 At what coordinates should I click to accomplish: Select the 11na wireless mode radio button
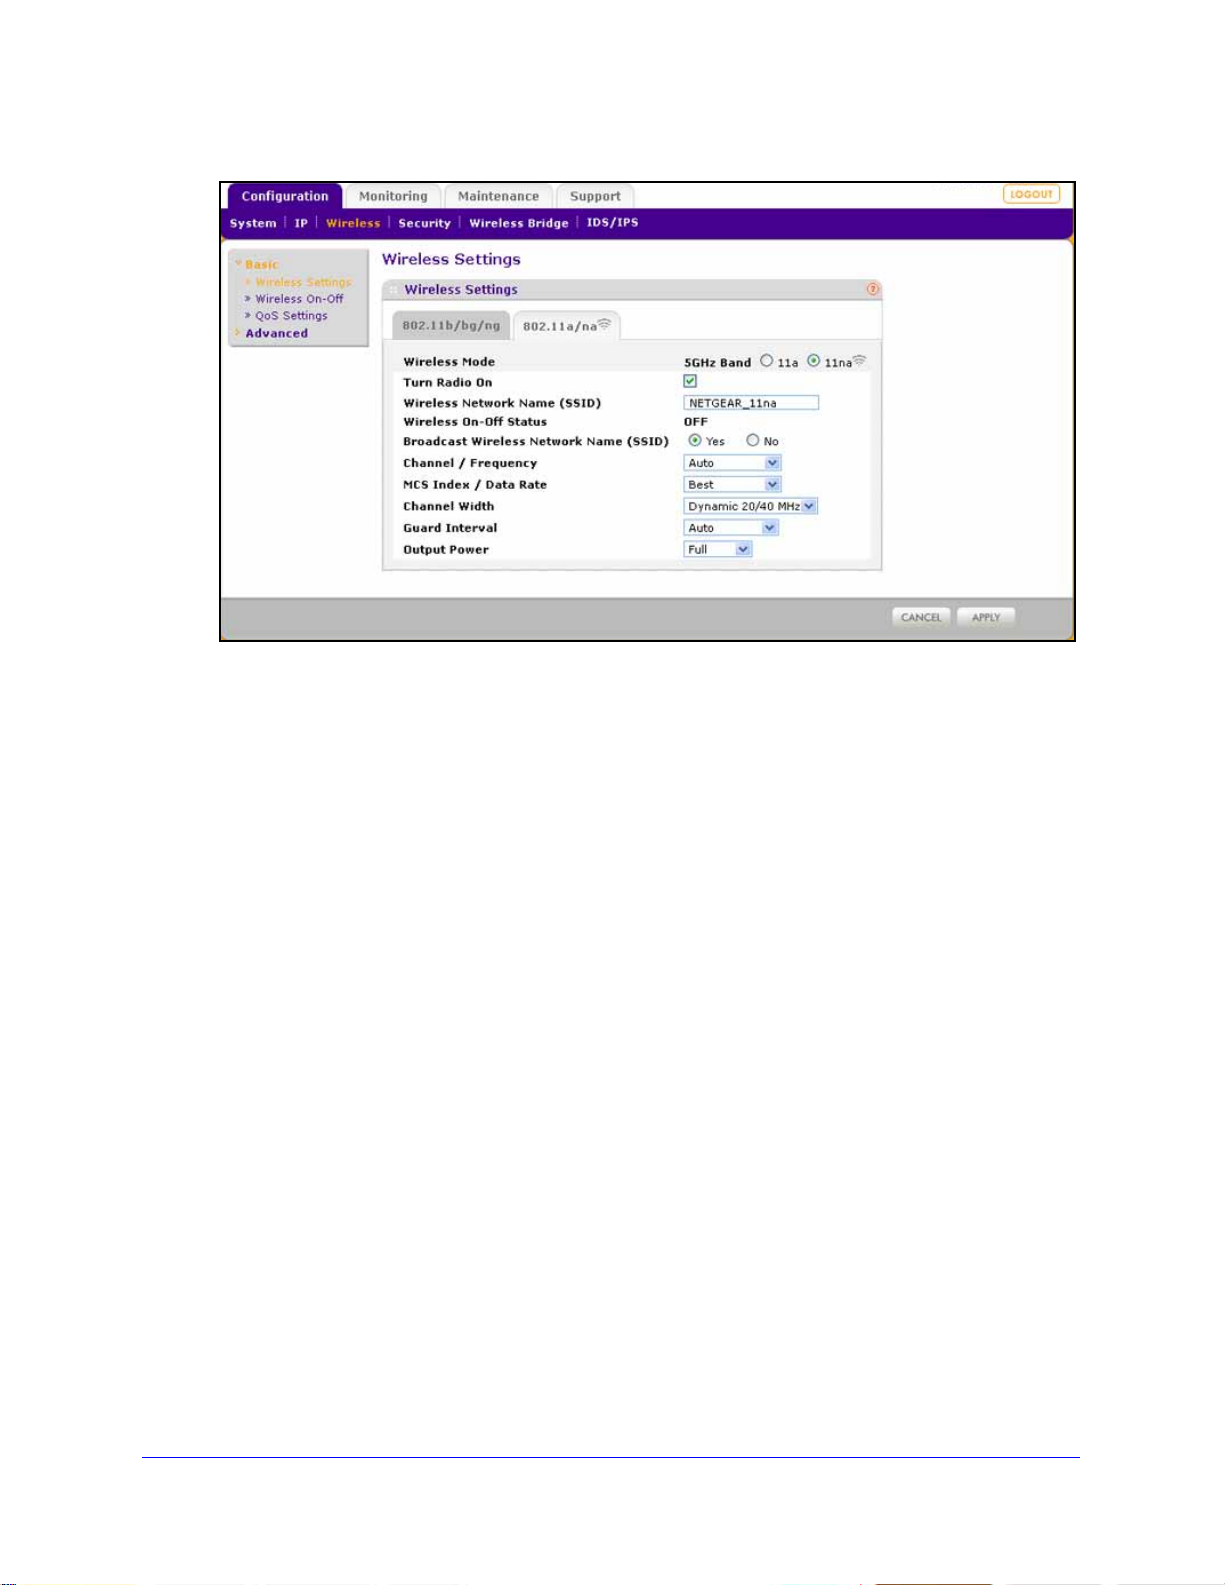(814, 361)
